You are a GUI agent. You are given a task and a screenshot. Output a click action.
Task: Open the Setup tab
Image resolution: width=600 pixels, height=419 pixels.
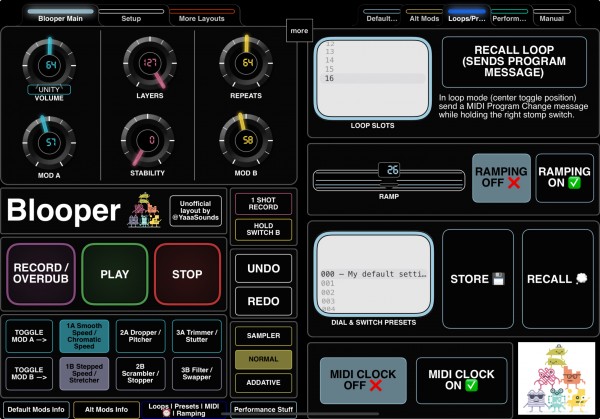pos(131,16)
